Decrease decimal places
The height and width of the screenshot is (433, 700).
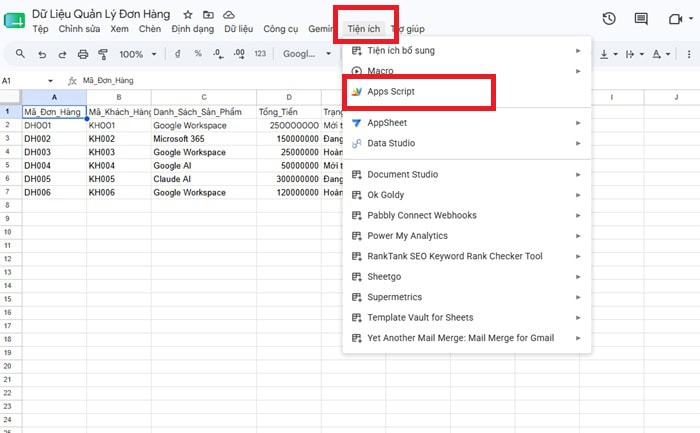(x=218, y=54)
